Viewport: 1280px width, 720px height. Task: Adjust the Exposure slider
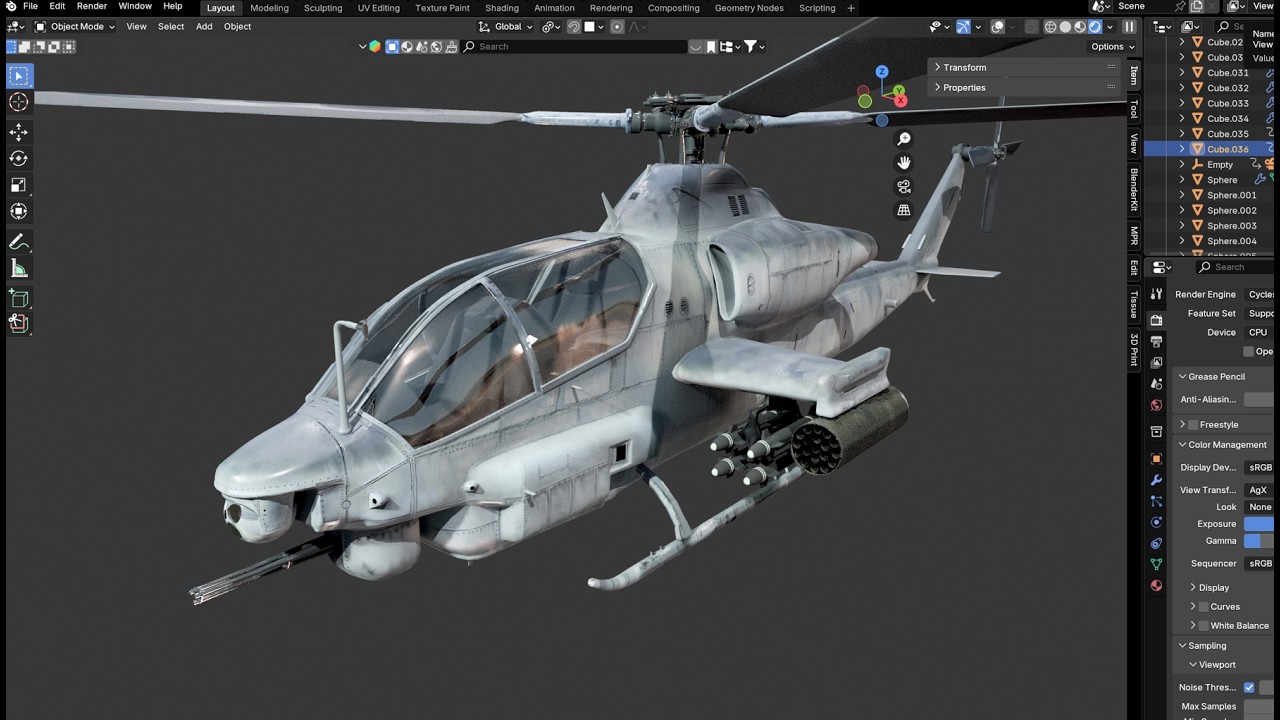click(x=1261, y=524)
